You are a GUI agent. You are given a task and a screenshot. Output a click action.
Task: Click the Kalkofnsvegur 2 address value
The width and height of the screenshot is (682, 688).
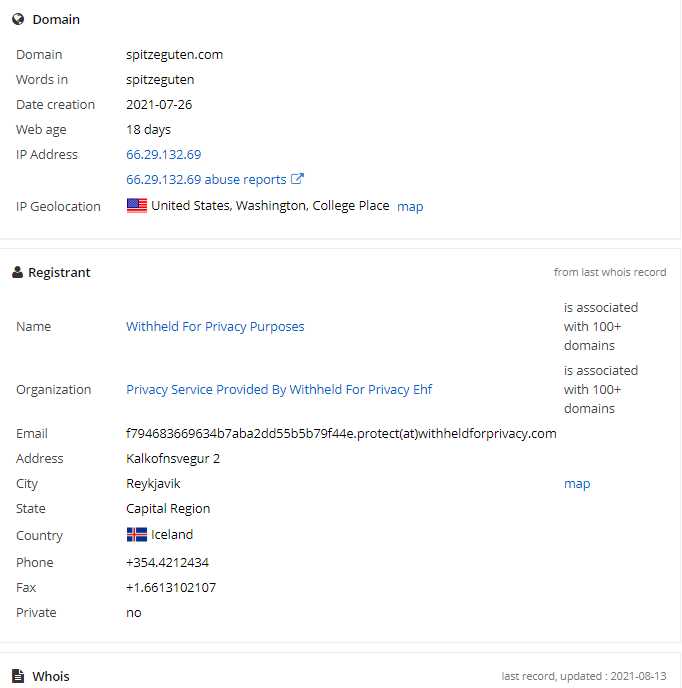click(x=173, y=459)
